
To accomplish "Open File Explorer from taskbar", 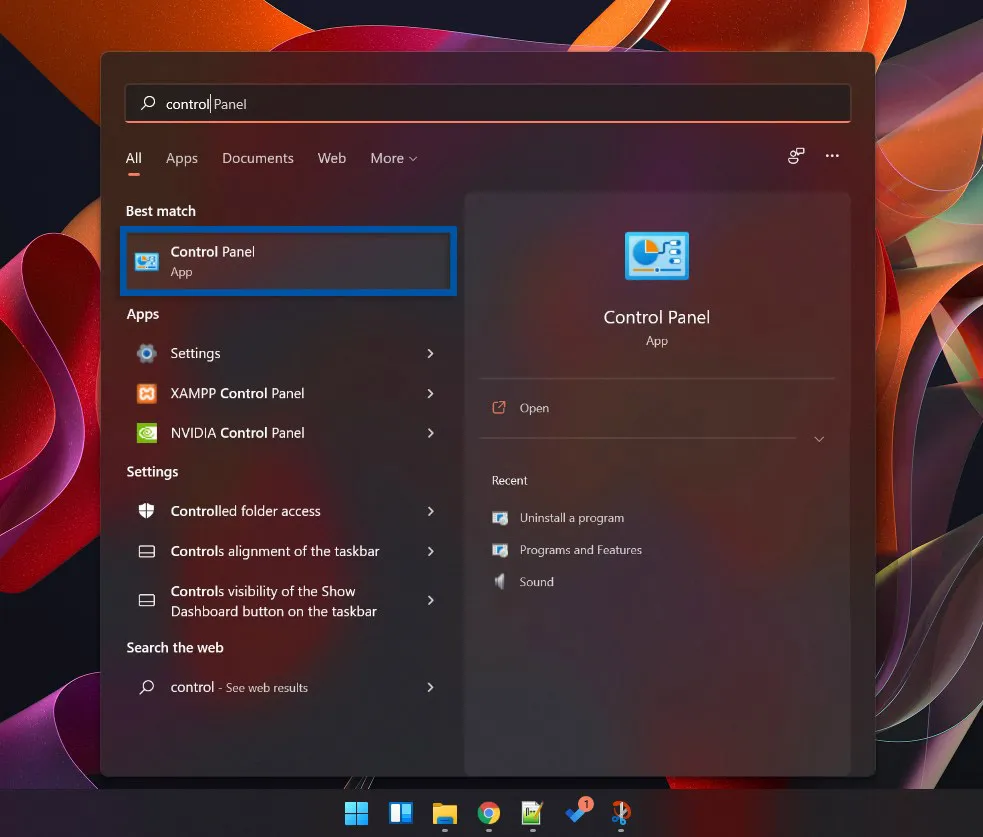I will 444,813.
